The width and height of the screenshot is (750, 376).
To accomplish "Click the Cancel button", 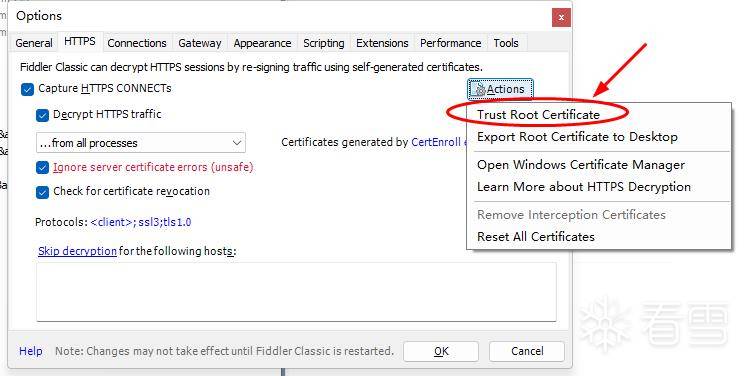I will [x=527, y=351].
